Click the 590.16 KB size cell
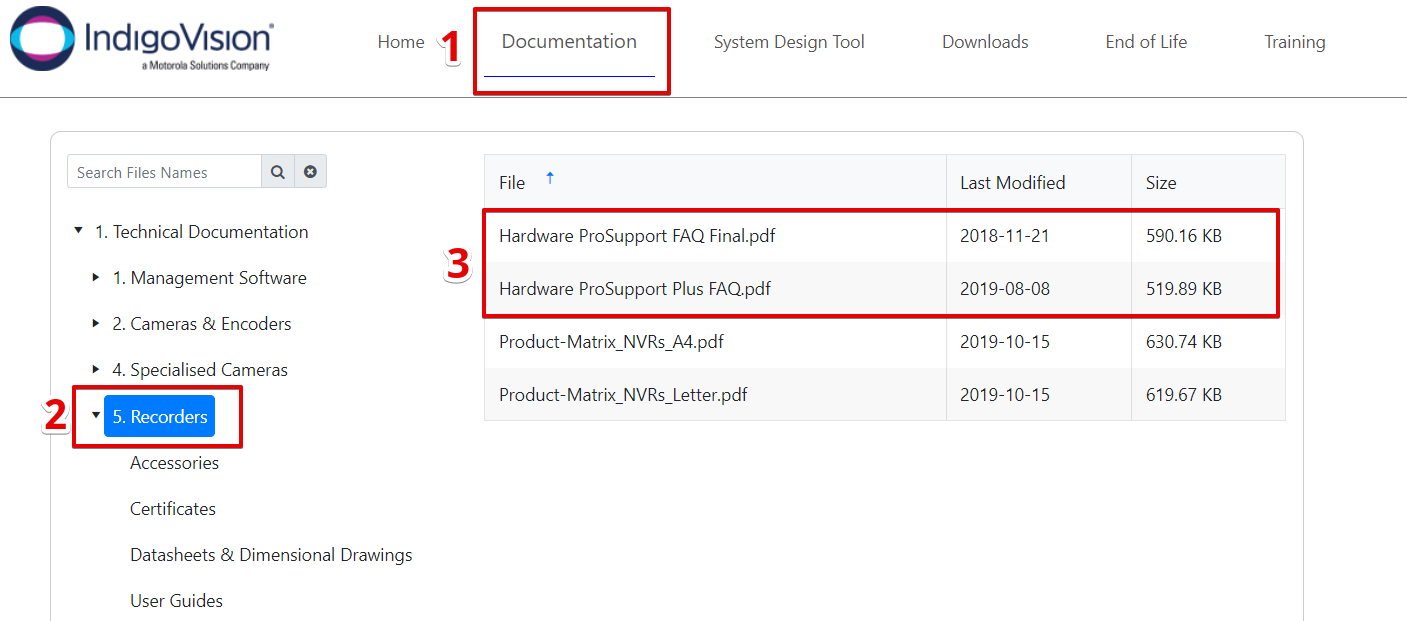The height and width of the screenshot is (621, 1407). tap(1184, 236)
